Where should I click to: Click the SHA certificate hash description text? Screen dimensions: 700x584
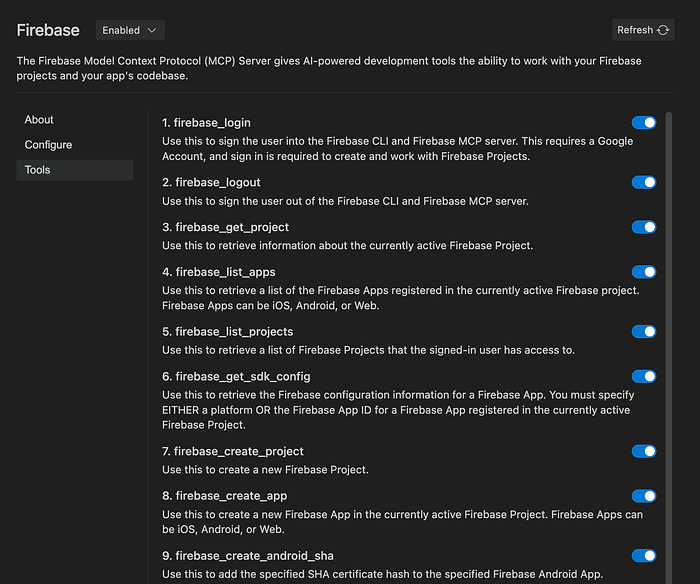click(x=382, y=574)
